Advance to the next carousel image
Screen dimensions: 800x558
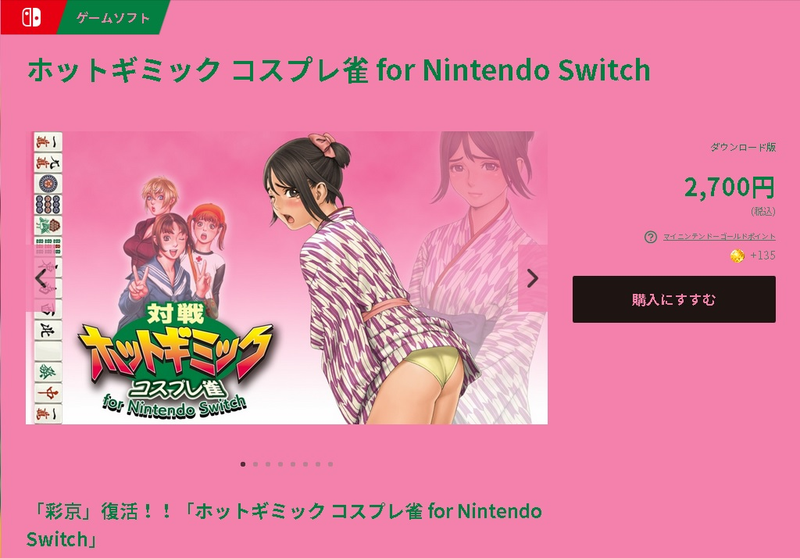[533, 278]
